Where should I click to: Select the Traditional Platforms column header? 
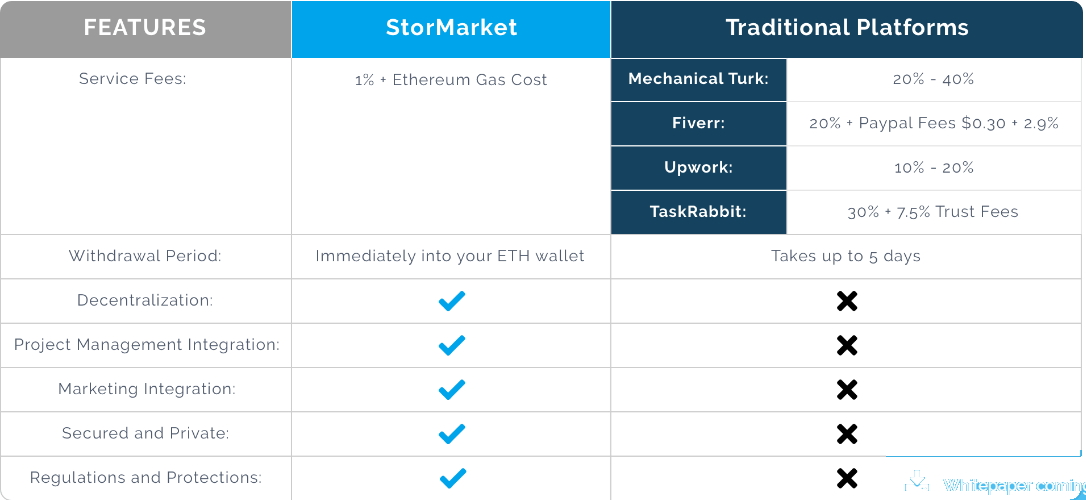click(846, 29)
